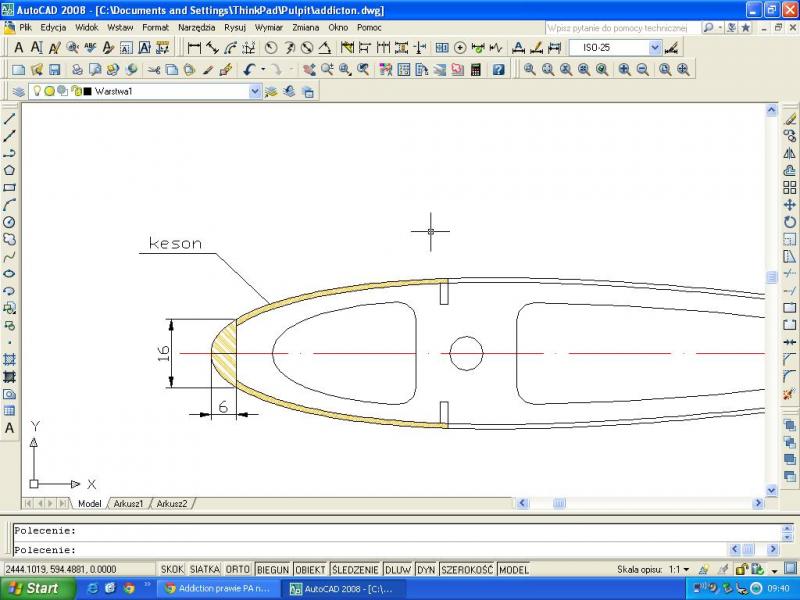Open the ISO-25 dimension style dropdown
Viewport: 800px width, 600px height.
click(x=655, y=48)
